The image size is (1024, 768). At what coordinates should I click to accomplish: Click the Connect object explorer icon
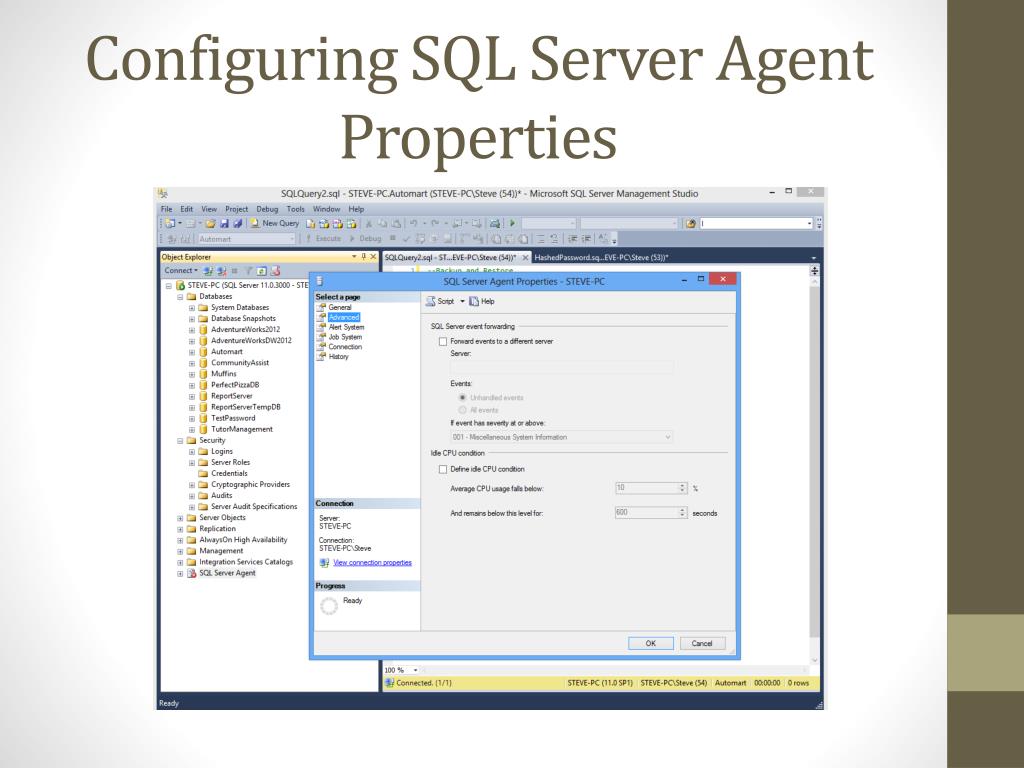208,270
